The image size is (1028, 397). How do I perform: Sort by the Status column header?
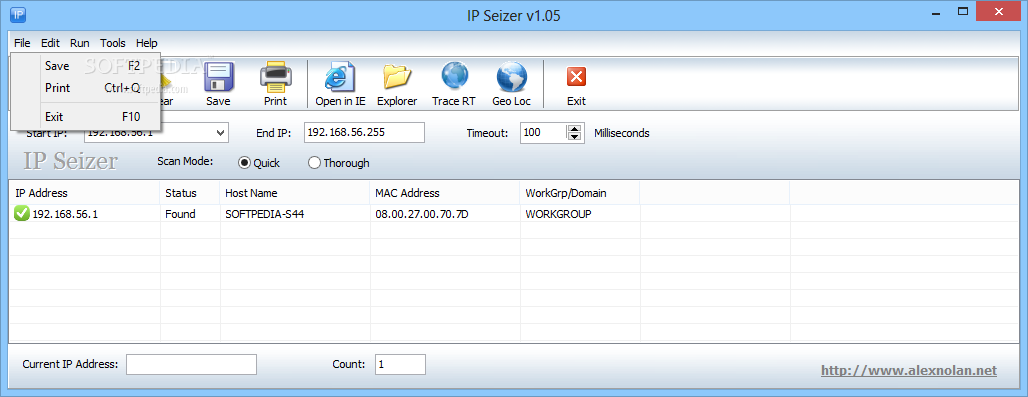190,193
